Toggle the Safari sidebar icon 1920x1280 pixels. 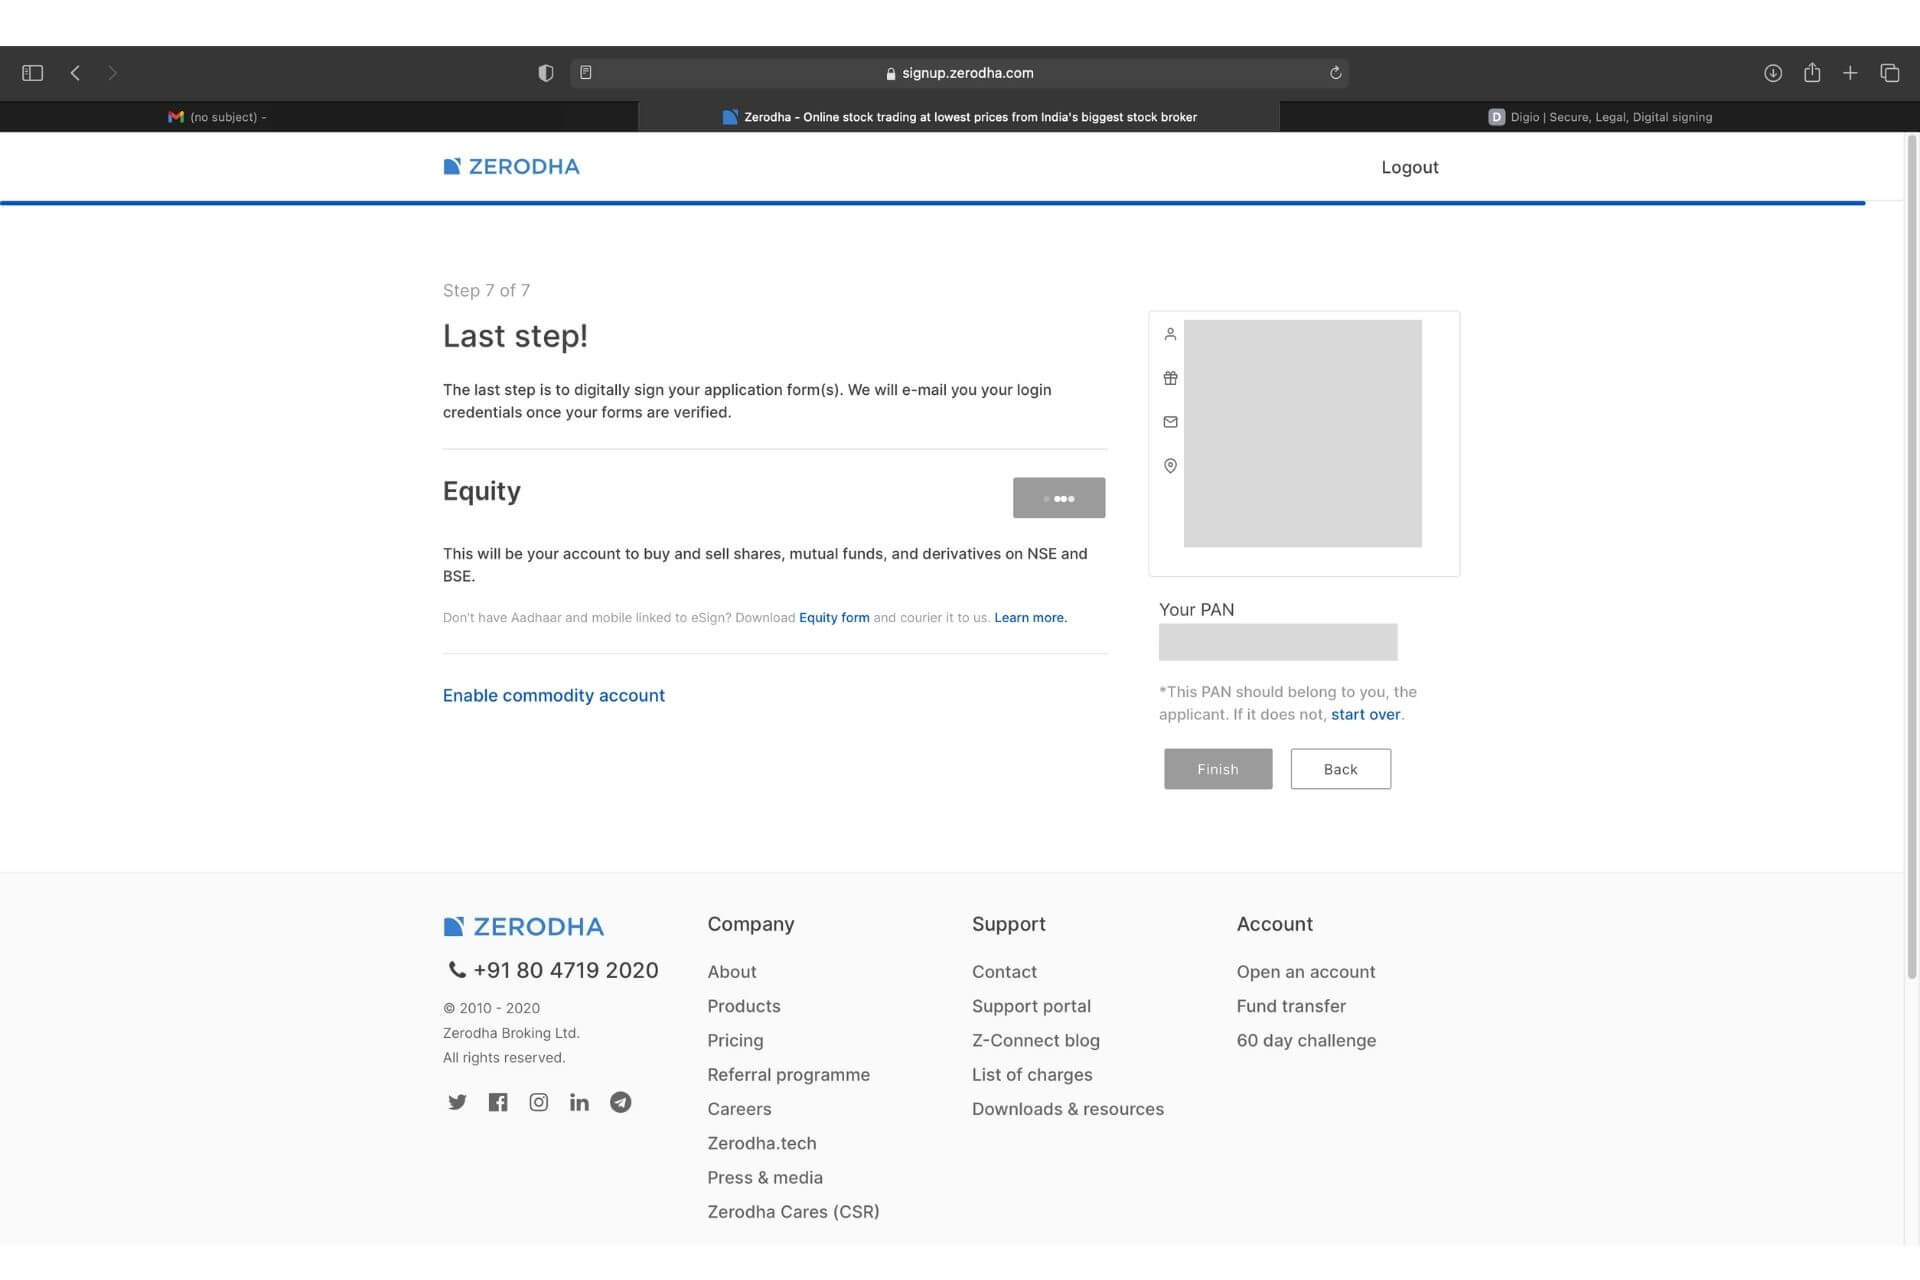(x=32, y=73)
